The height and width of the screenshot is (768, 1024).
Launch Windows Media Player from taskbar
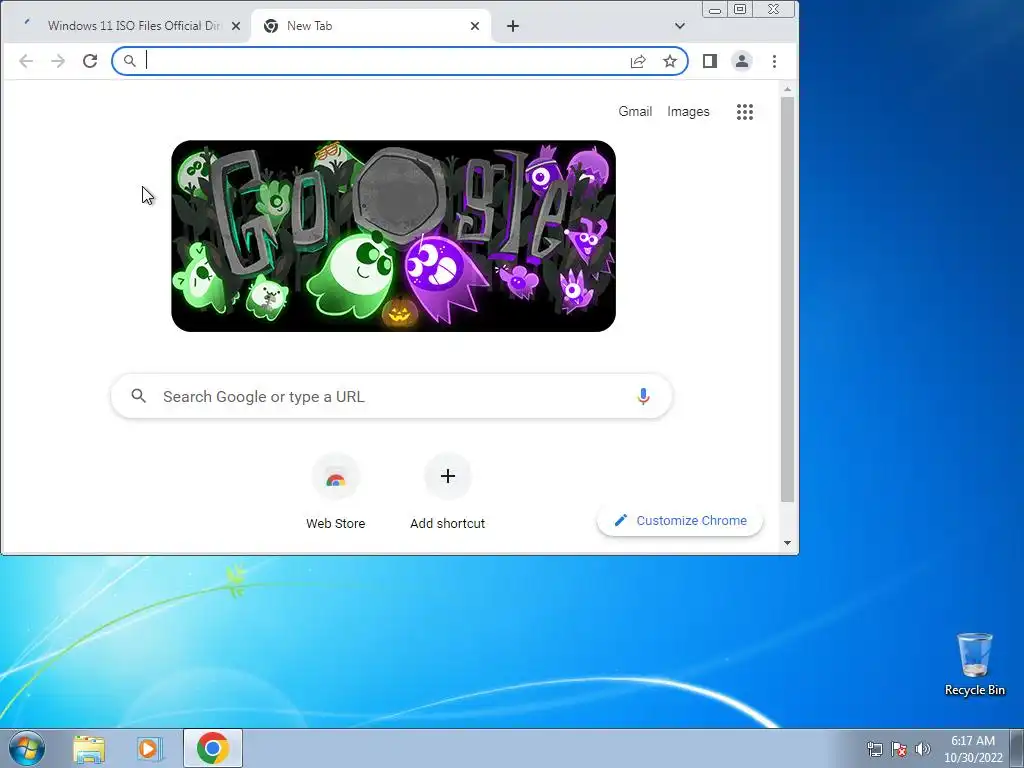point(150,748)
